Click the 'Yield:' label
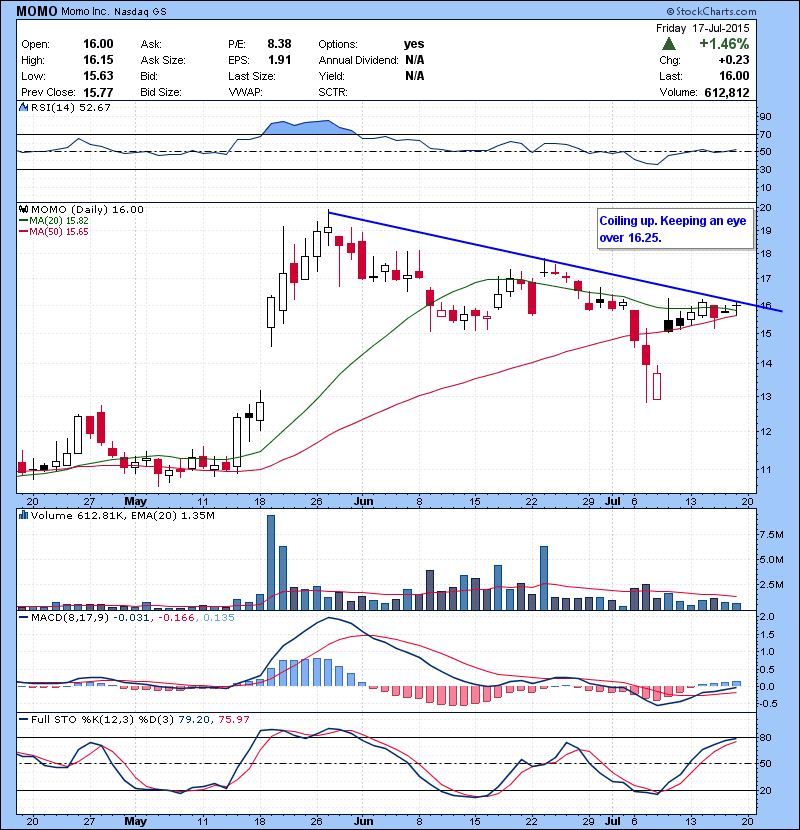 331,76
